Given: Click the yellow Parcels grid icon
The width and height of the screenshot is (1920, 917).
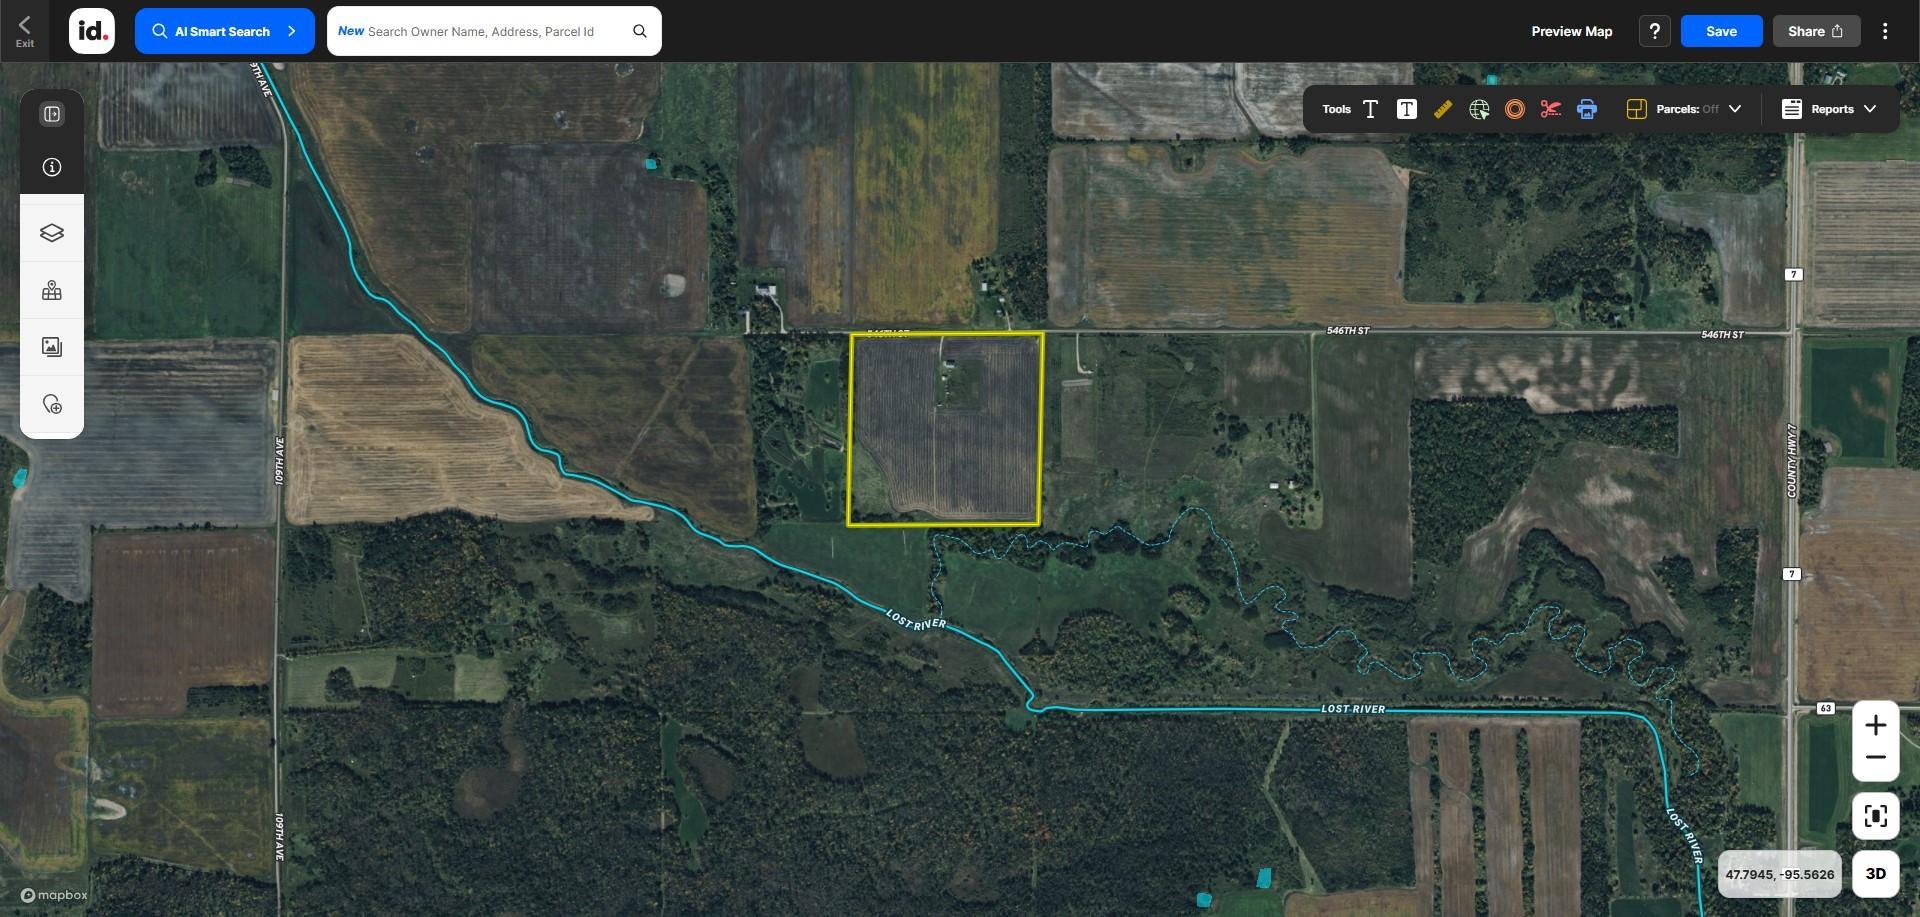Looking at the screenshot, I should 1636,109.
